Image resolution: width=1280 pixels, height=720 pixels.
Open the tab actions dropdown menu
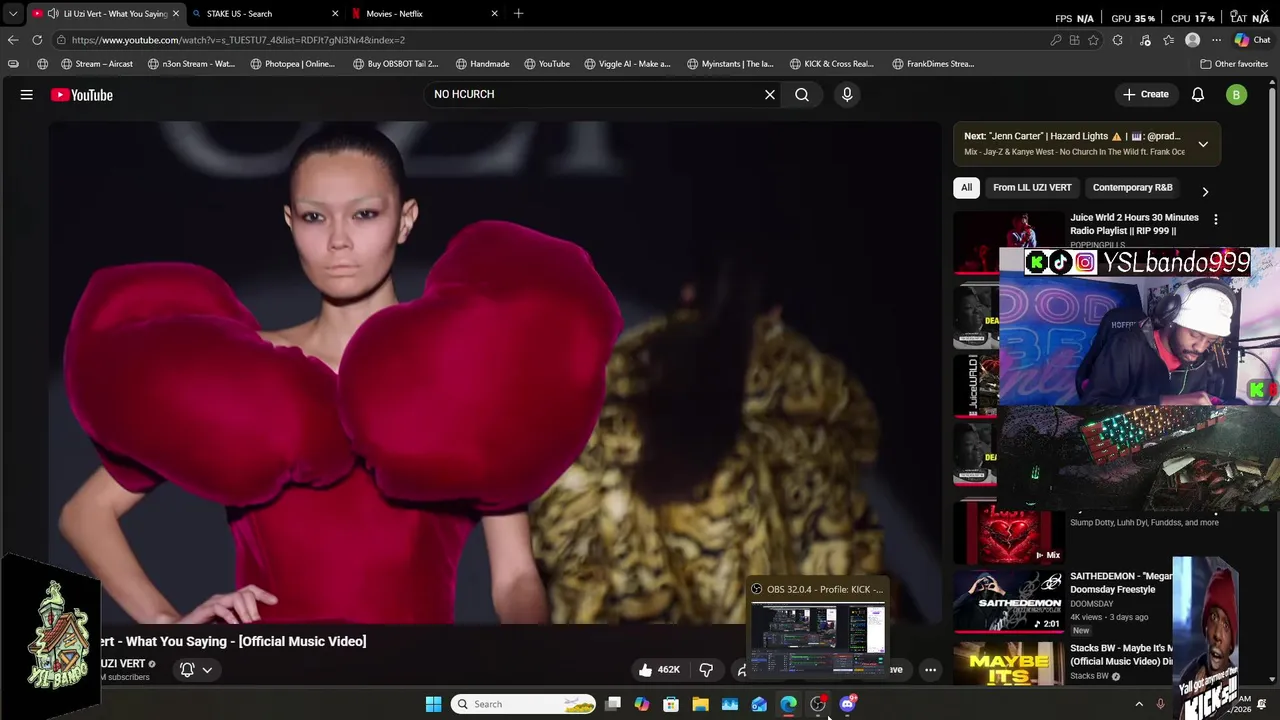tap(13, 14)
